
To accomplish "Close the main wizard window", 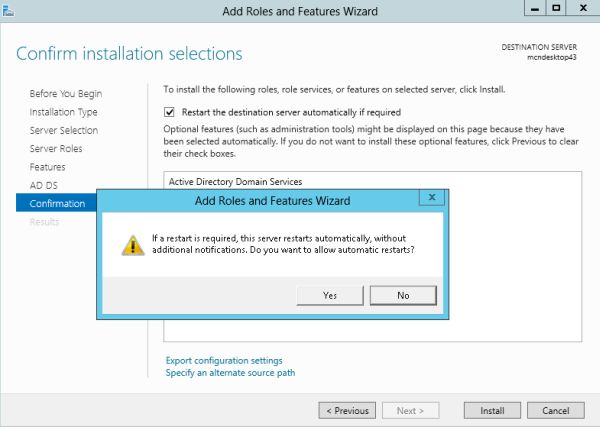I will [x=581, y=9].
